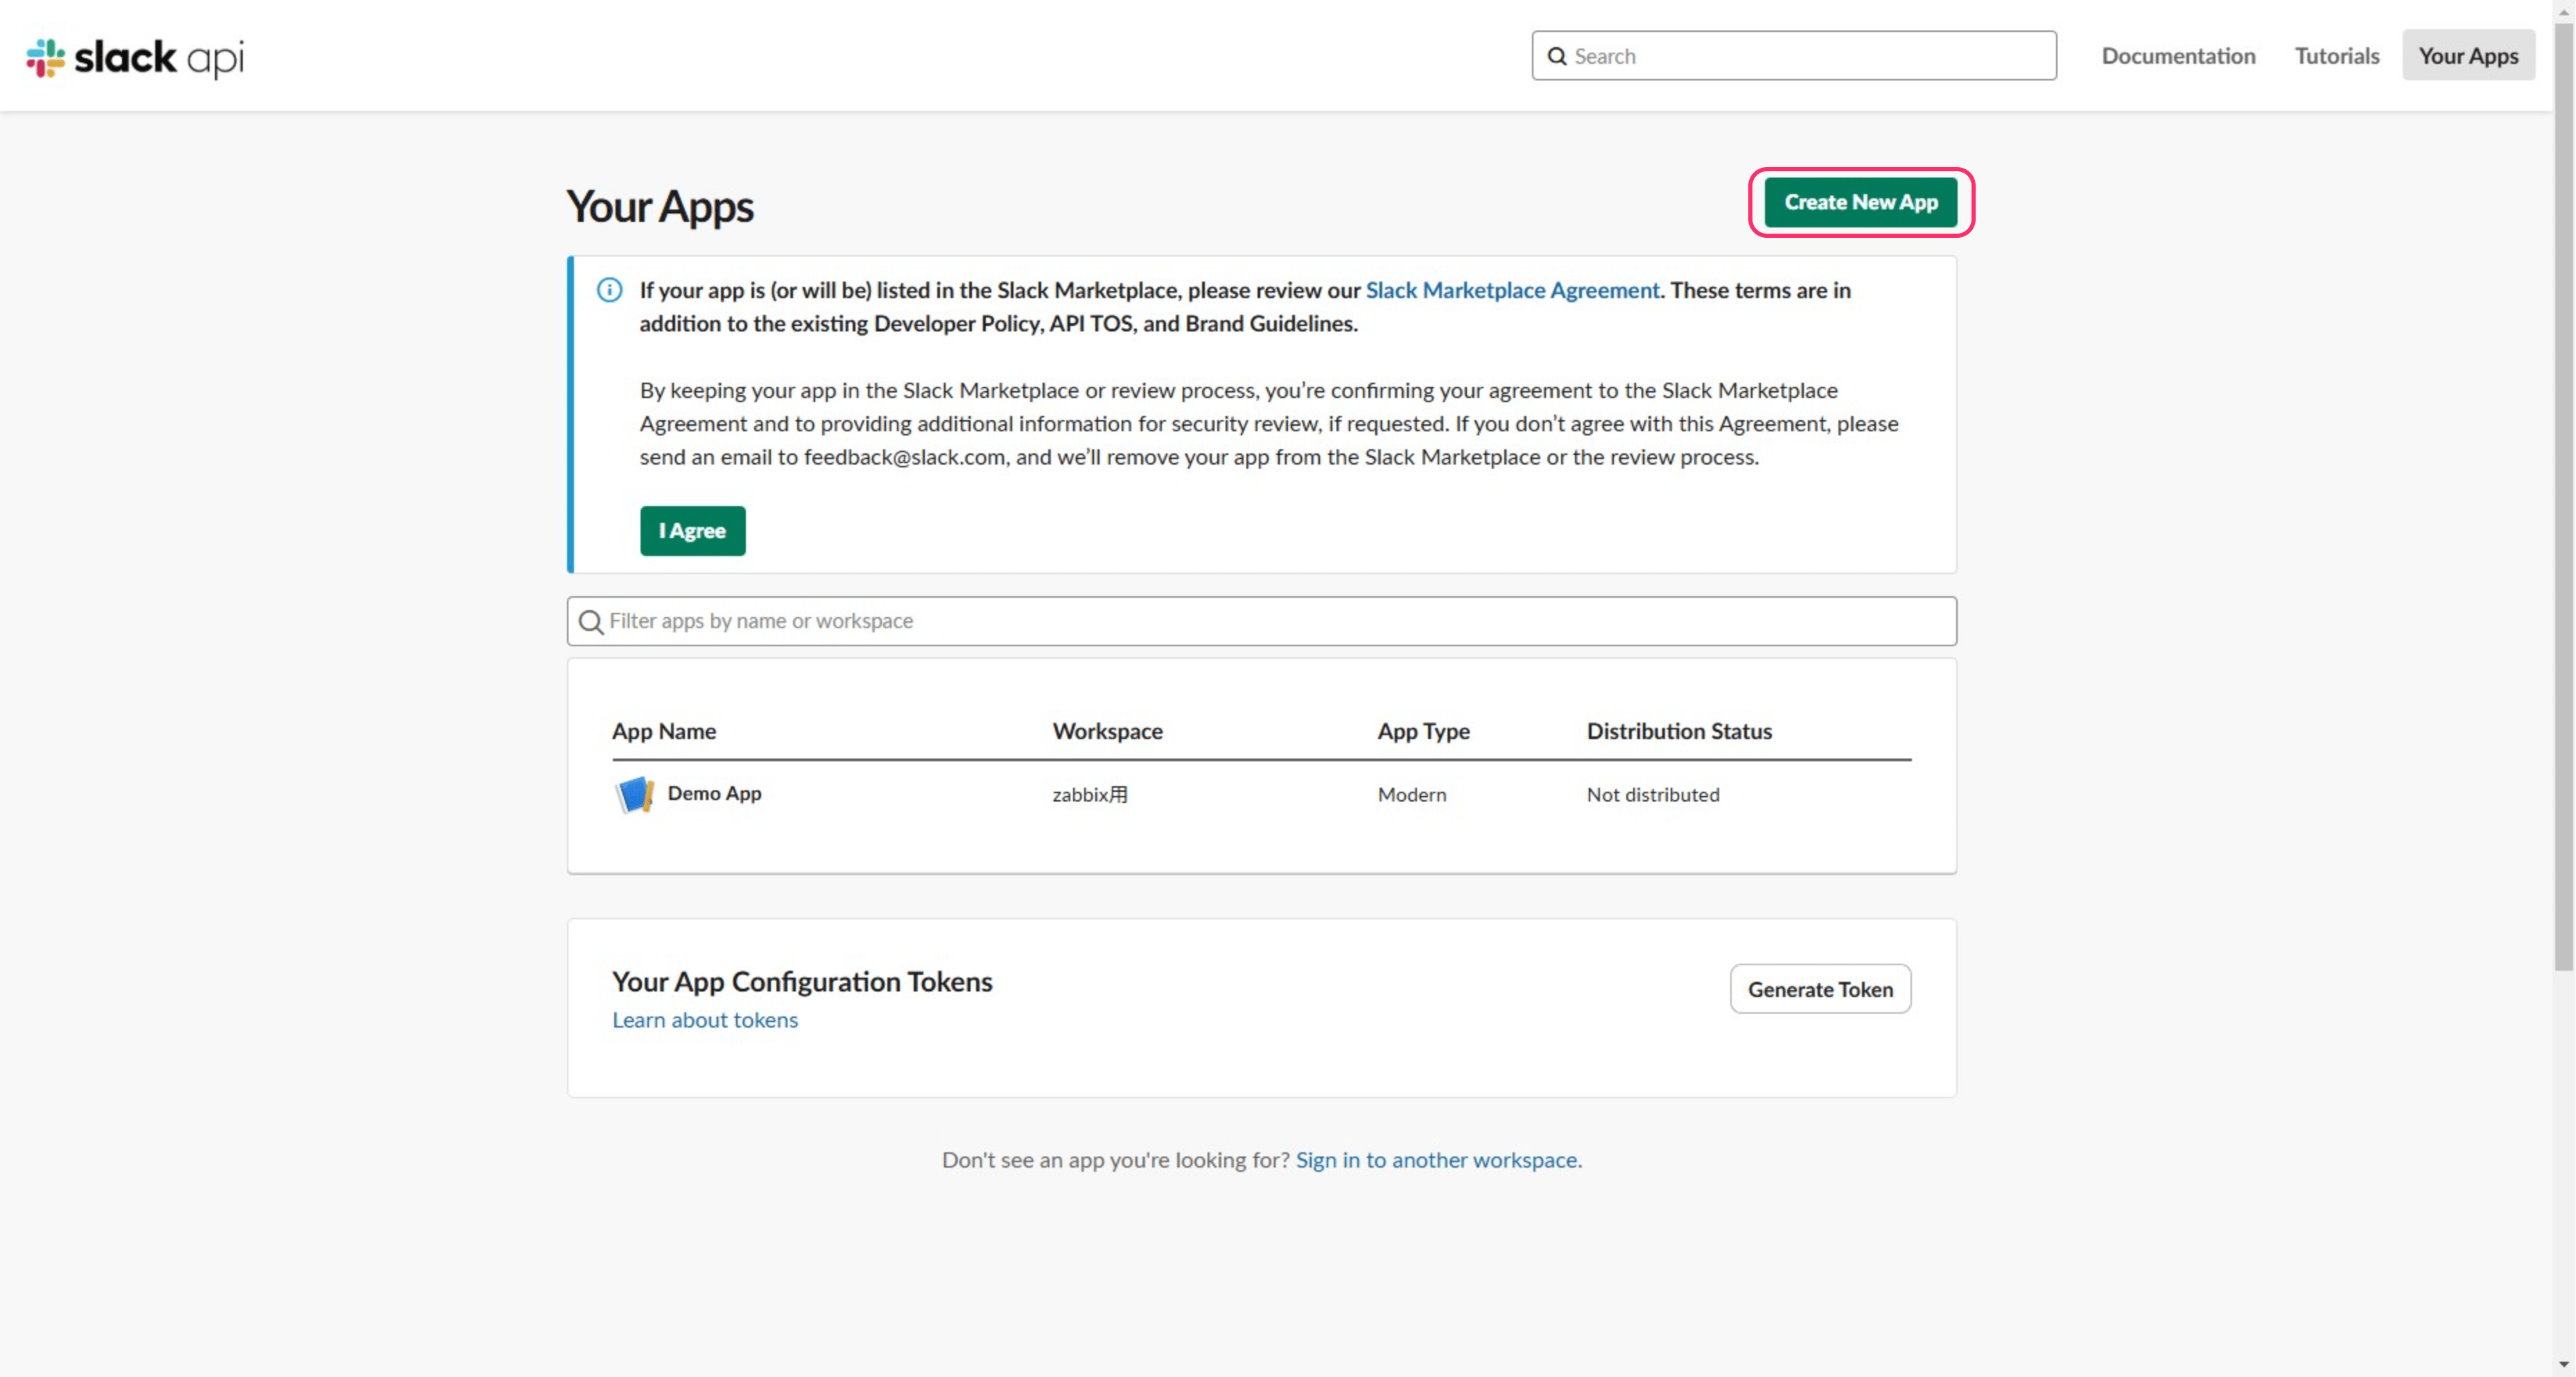Click the scrollbar down arrow
This screenshot has width=2576, height=1377.
coord(2563,1364)
